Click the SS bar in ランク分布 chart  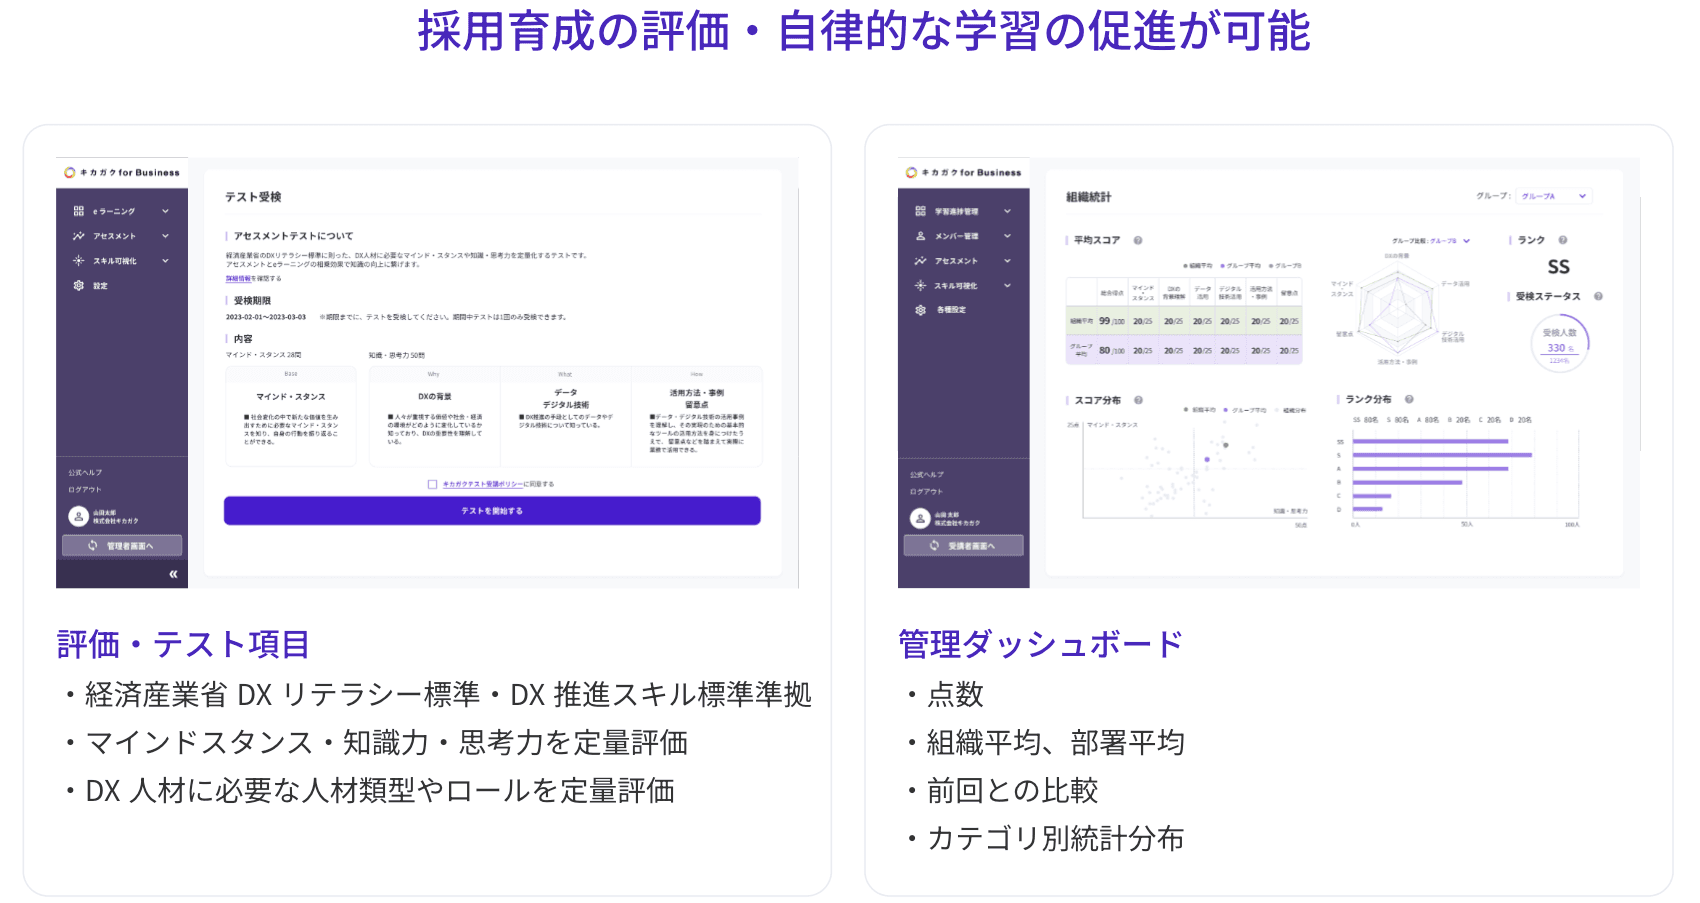click(1430, 441)
